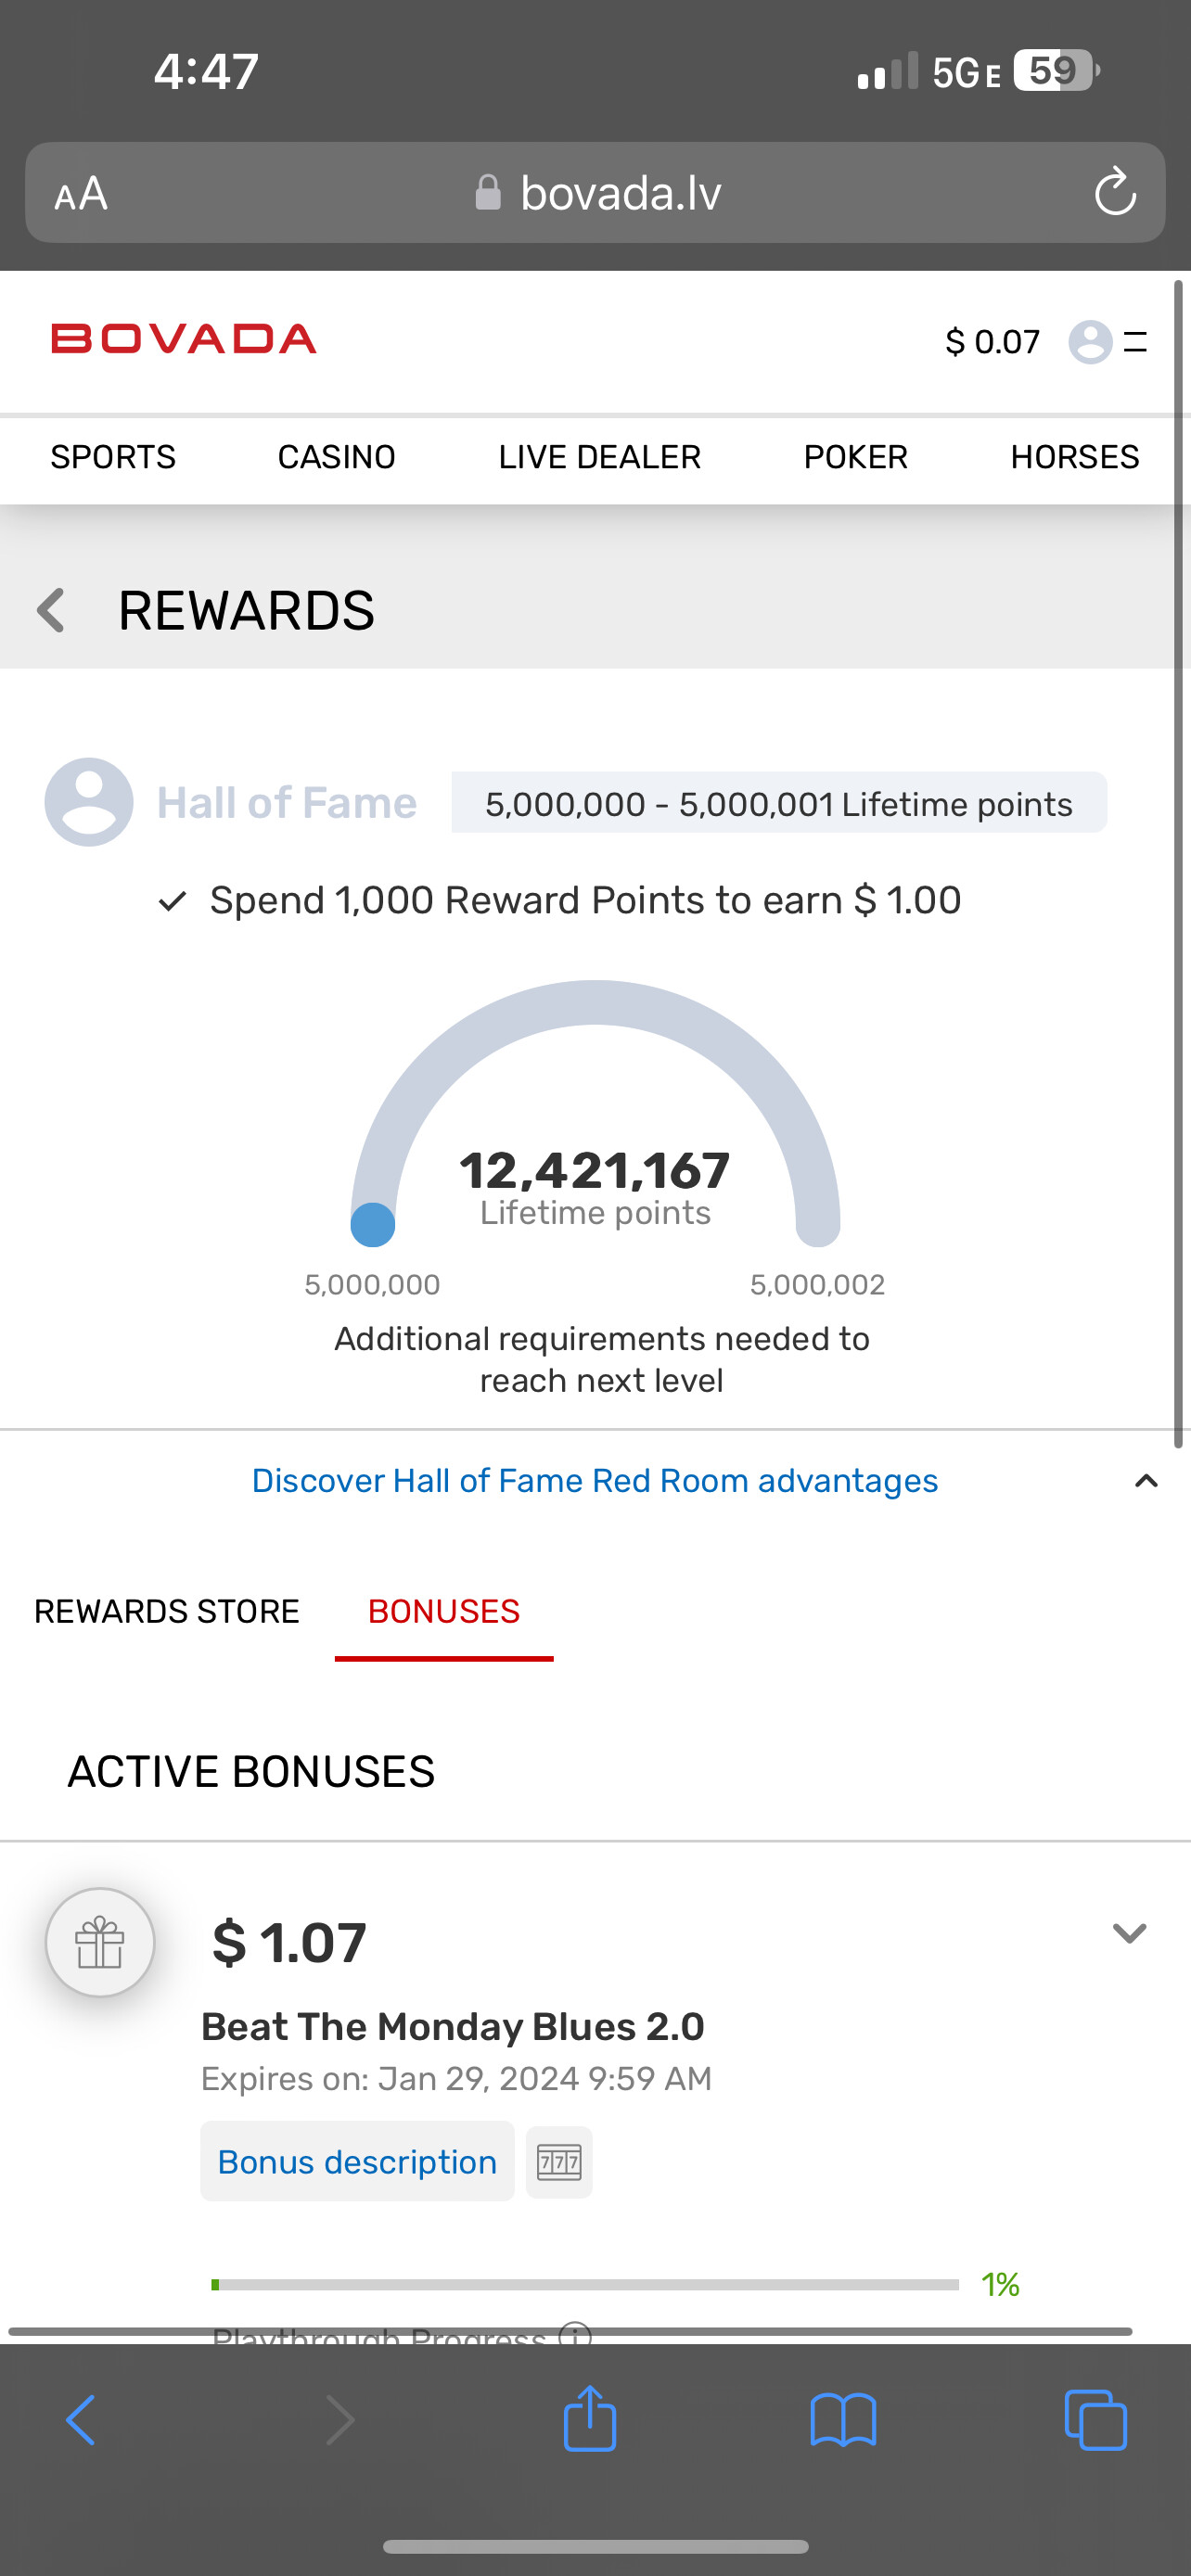
Task: Open Safari share sheet icon
Action: 590,2420
